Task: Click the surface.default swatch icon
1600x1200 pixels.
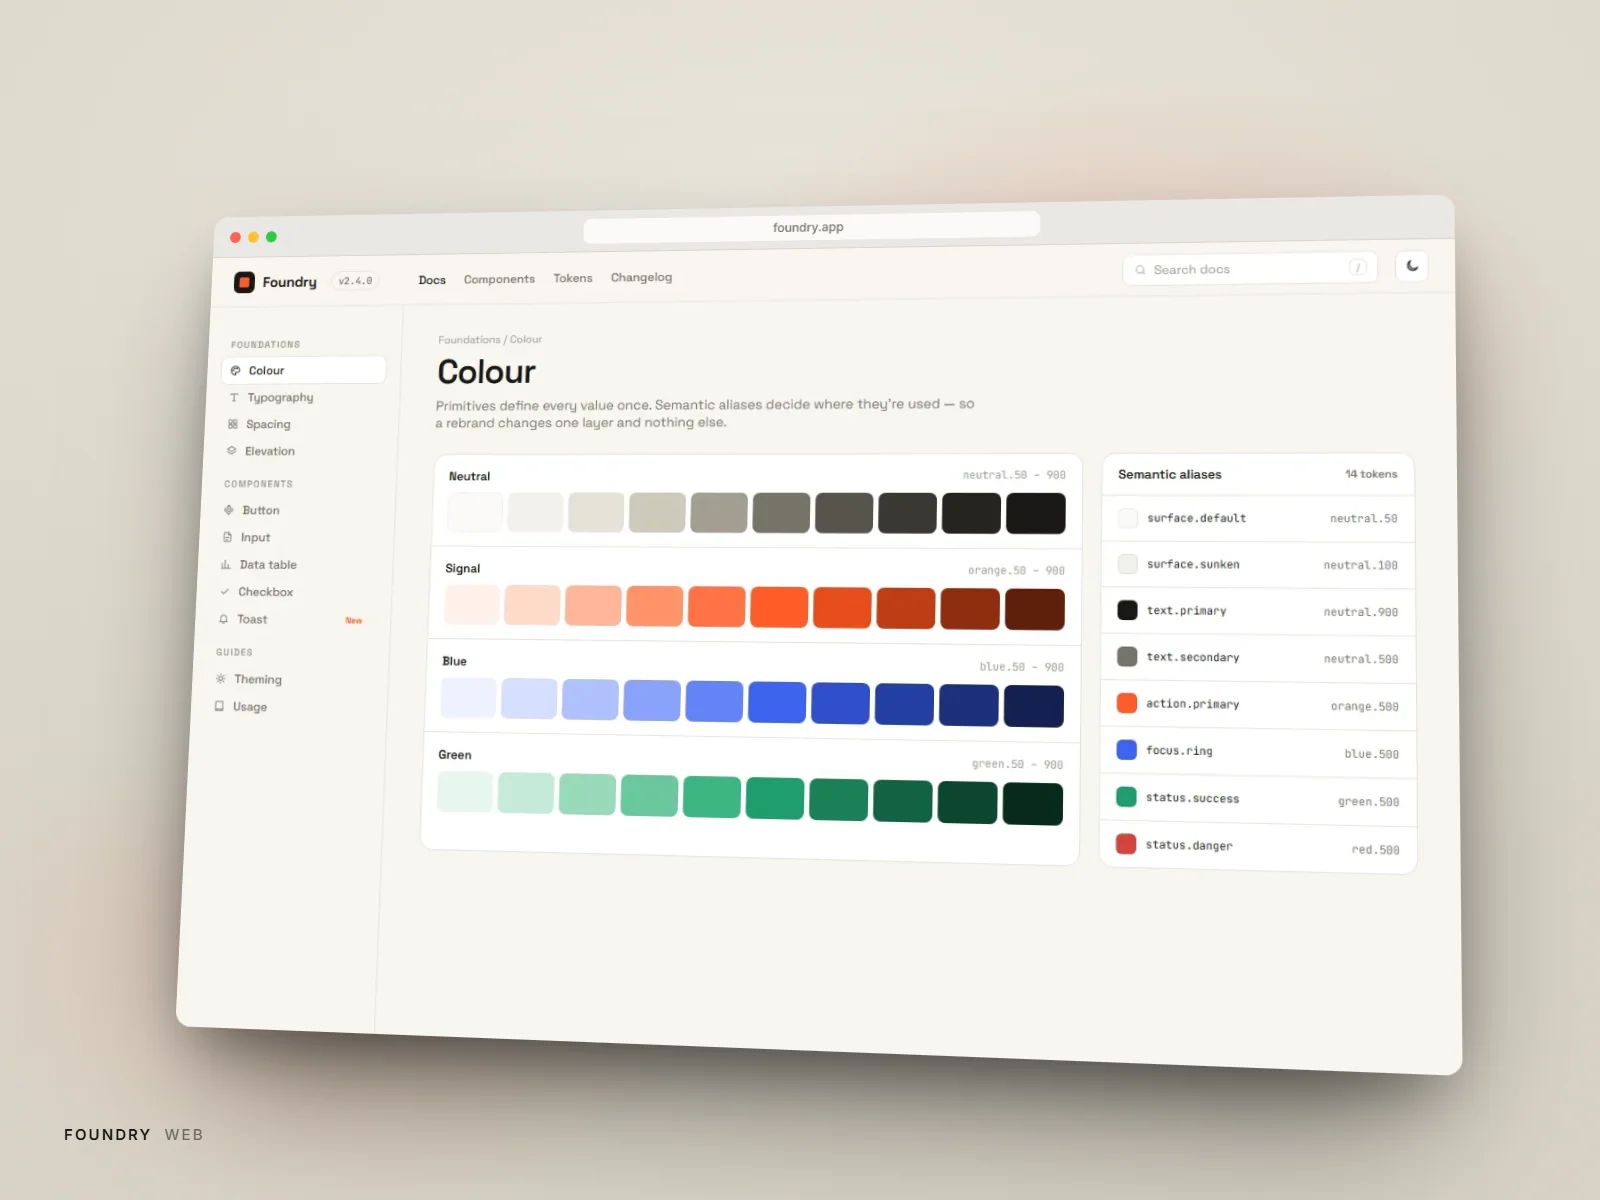Action: tap(1128, 518)
